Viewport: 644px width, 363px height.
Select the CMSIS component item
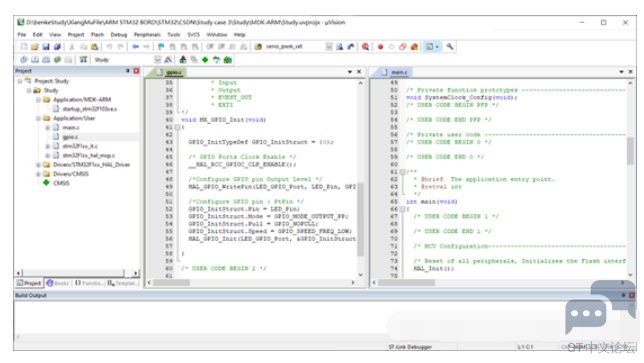click(x=61, y=183)
